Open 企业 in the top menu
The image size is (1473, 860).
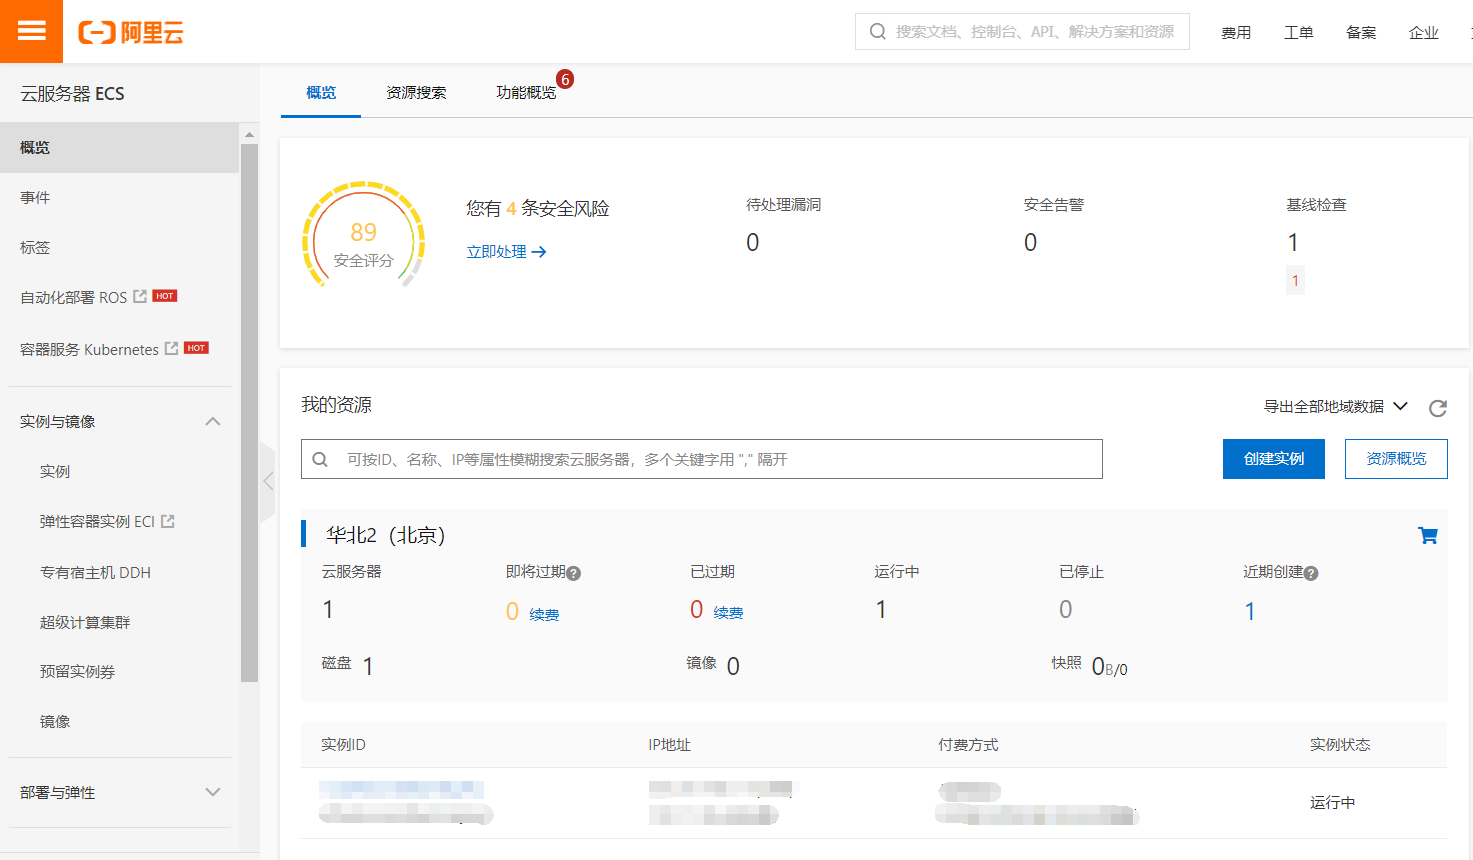(x=1424, y=32)
